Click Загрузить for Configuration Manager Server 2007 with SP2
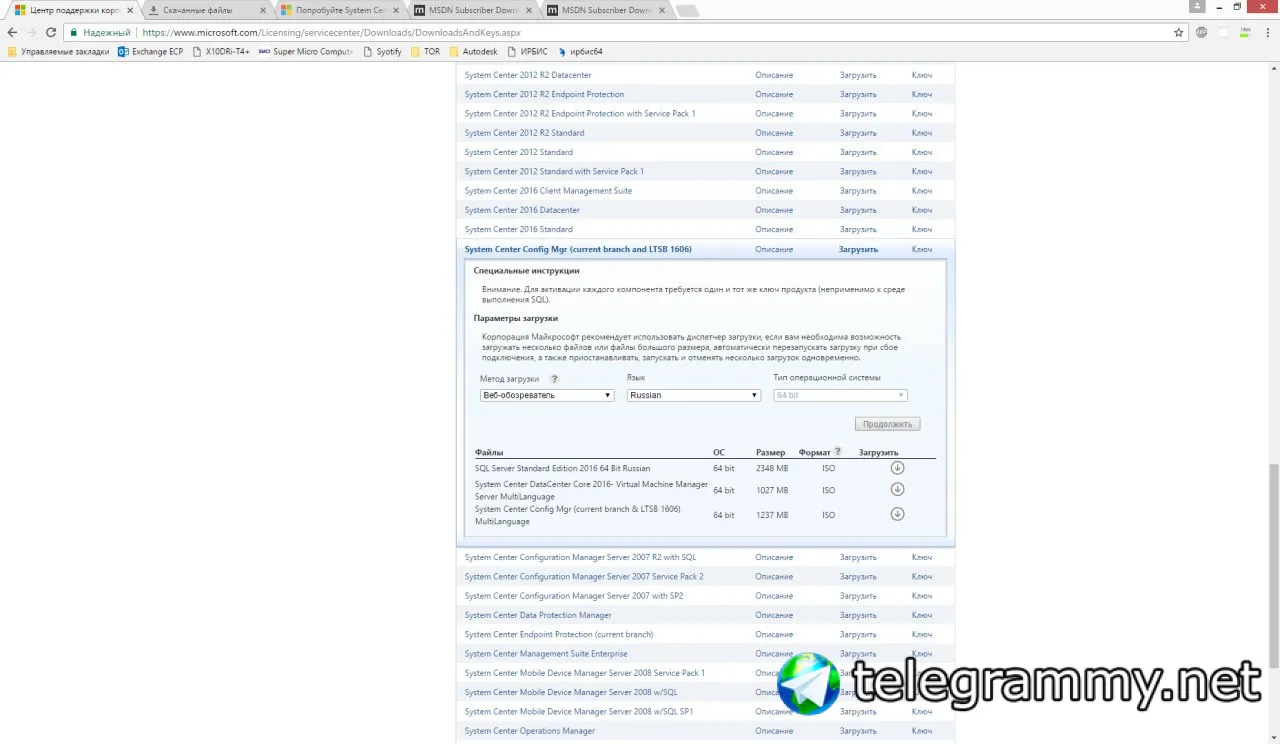The width and height of the screenshot is (1280, 744). click(x=858, y=596)
